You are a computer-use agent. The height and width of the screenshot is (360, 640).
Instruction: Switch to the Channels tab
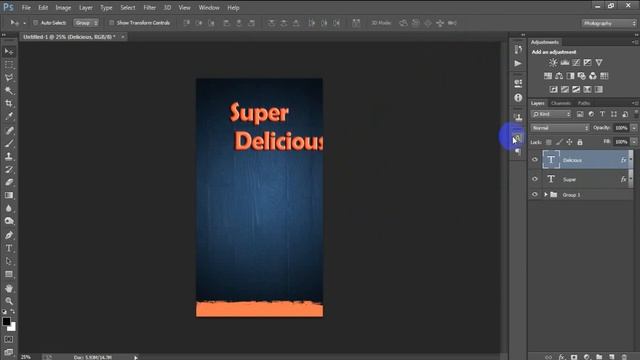point(560,103)
